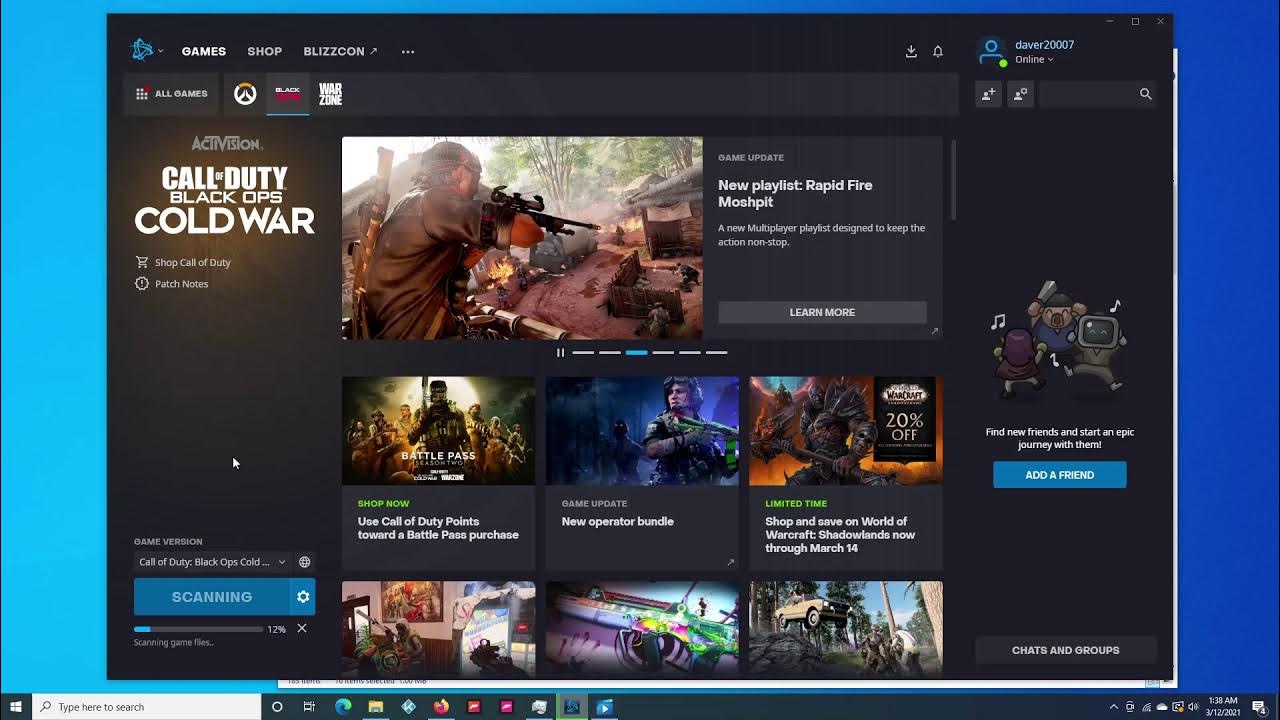Expand dropdown arrow beside Battle.net logo
1280x720 pixels.
pyautogui.click(x=160, y=51)
